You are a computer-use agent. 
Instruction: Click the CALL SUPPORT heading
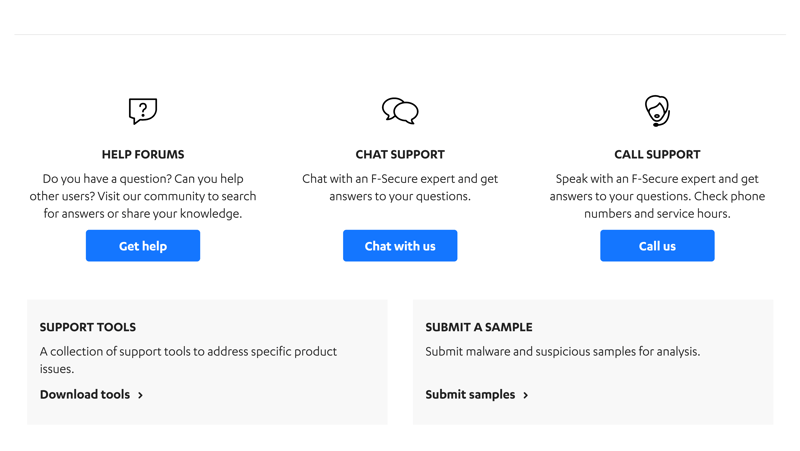[x=657, y=154]
